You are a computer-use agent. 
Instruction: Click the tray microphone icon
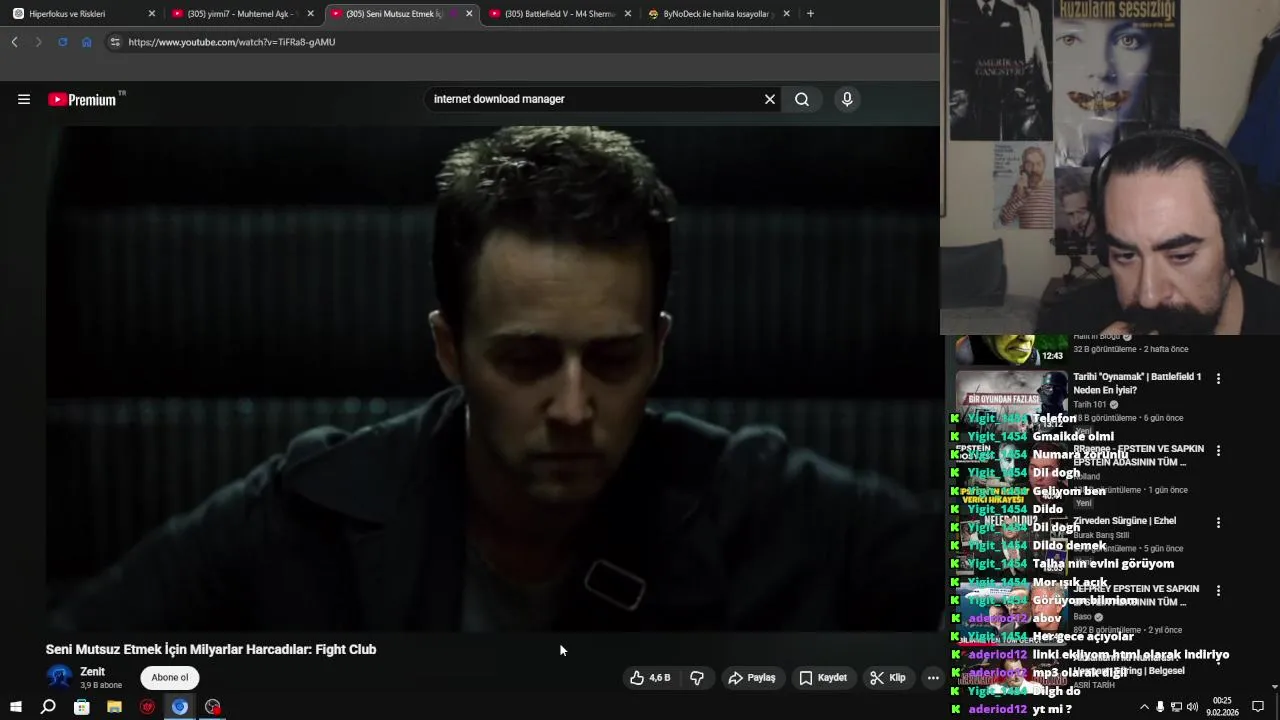tap(1160, 707)
